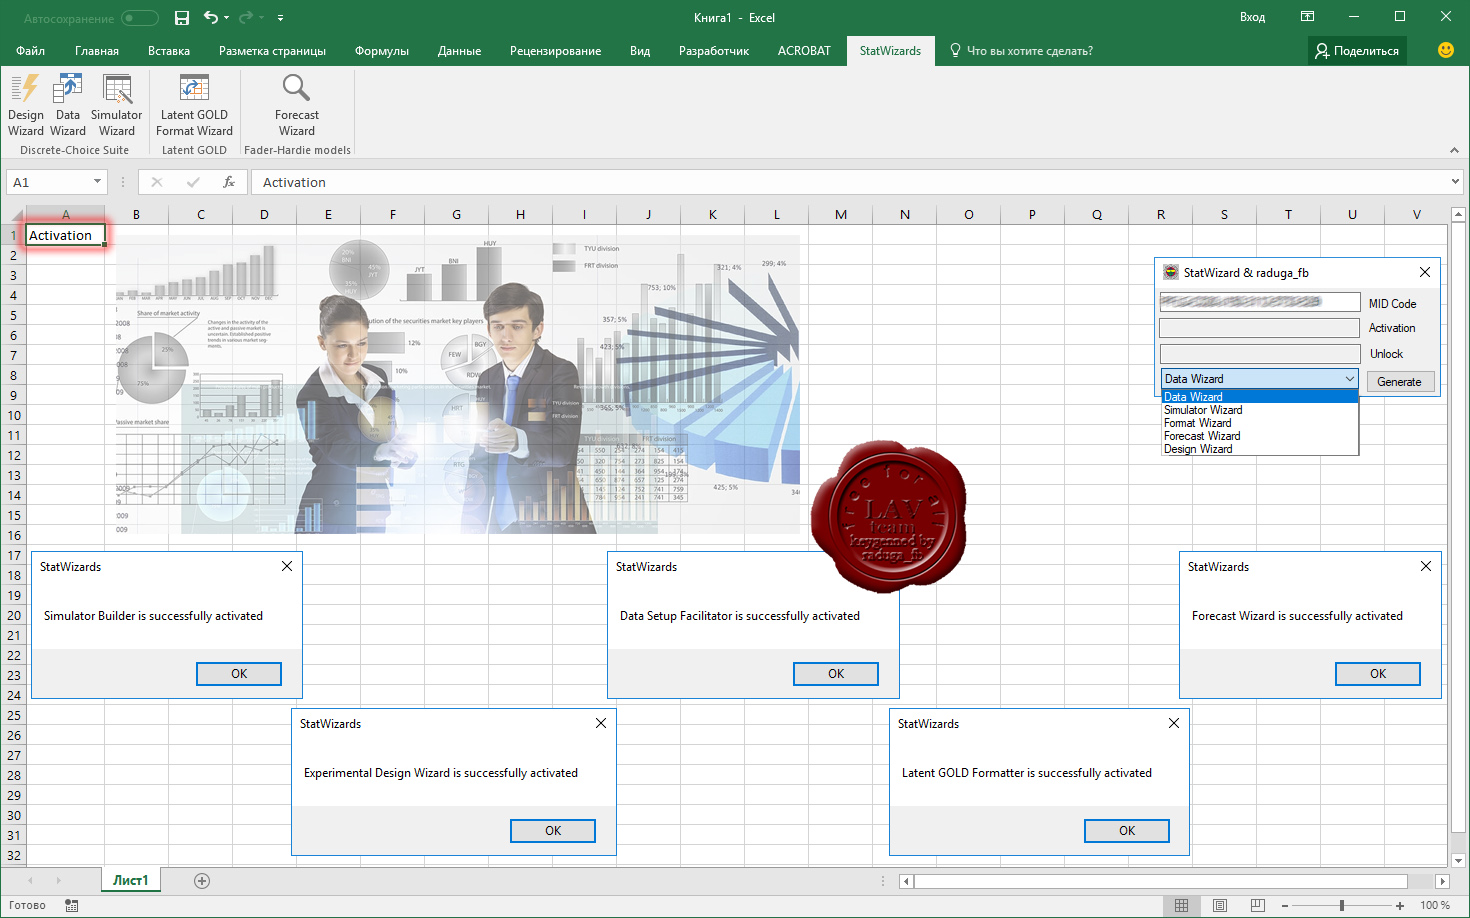Open the Customize Quick Access Toolbar arrow

[280, 18]
